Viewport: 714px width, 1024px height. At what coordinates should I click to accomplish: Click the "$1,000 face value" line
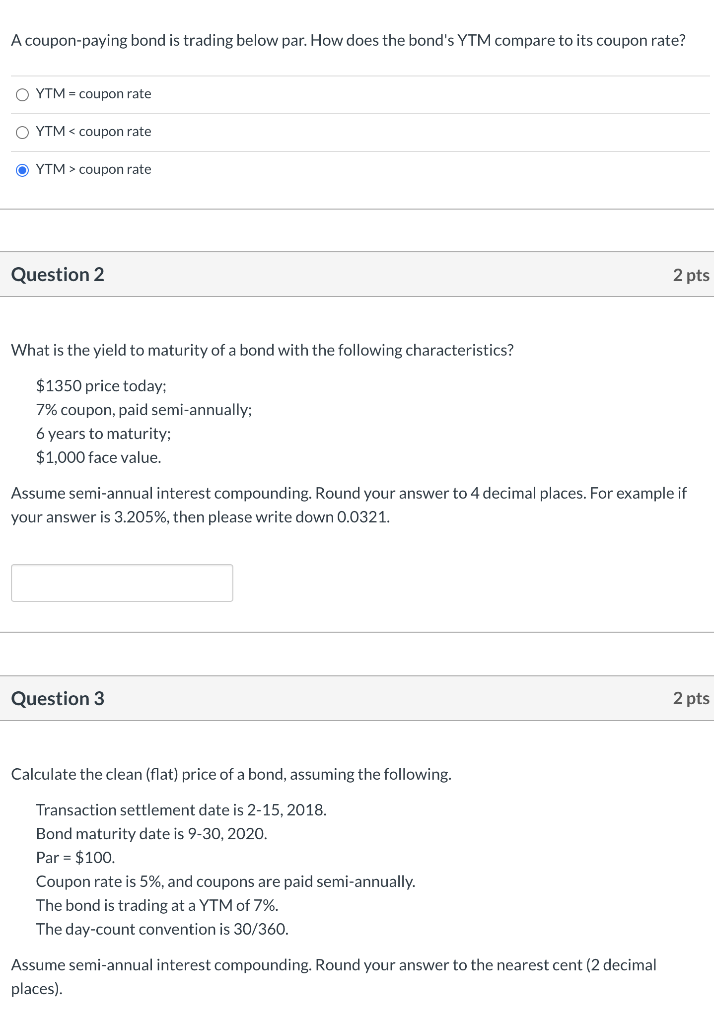(x=98, y=458)
